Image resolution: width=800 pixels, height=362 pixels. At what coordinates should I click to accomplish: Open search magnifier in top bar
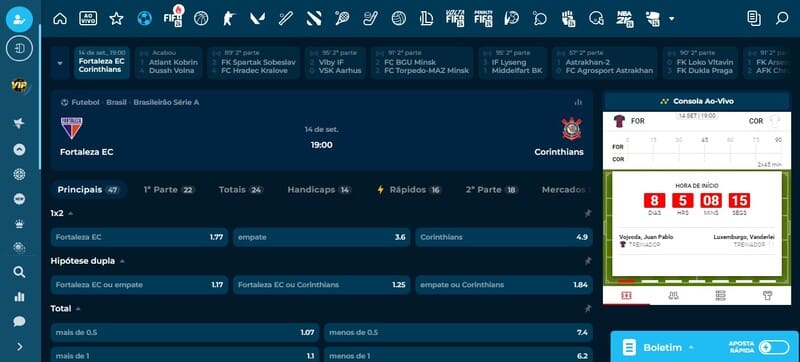782,19
